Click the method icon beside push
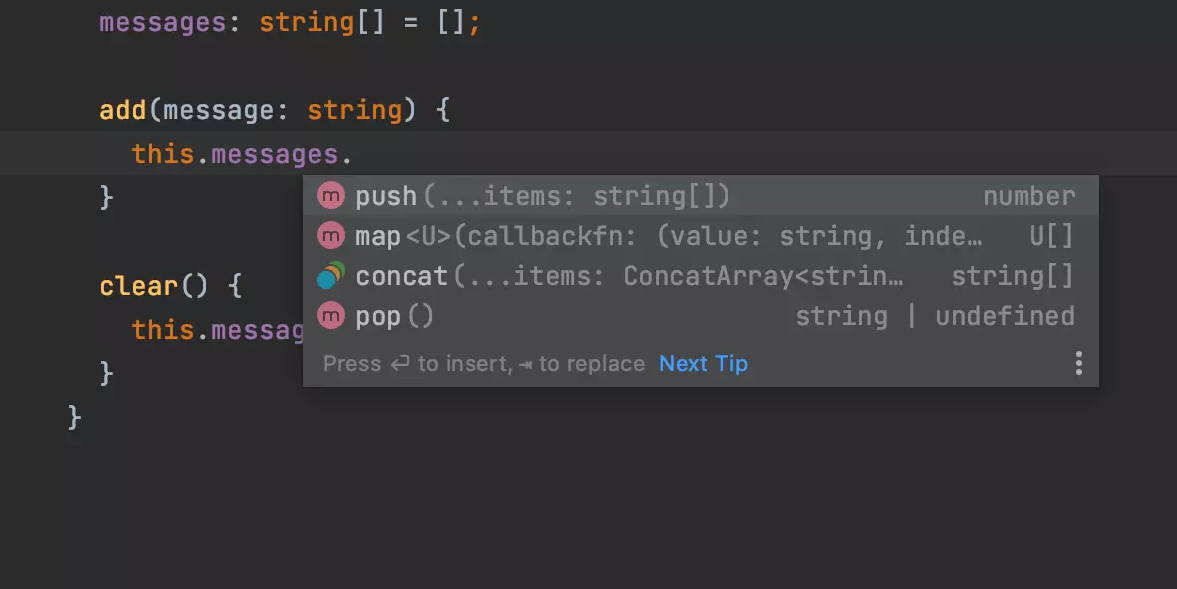The image size is (1177, 589). [330, 196]
